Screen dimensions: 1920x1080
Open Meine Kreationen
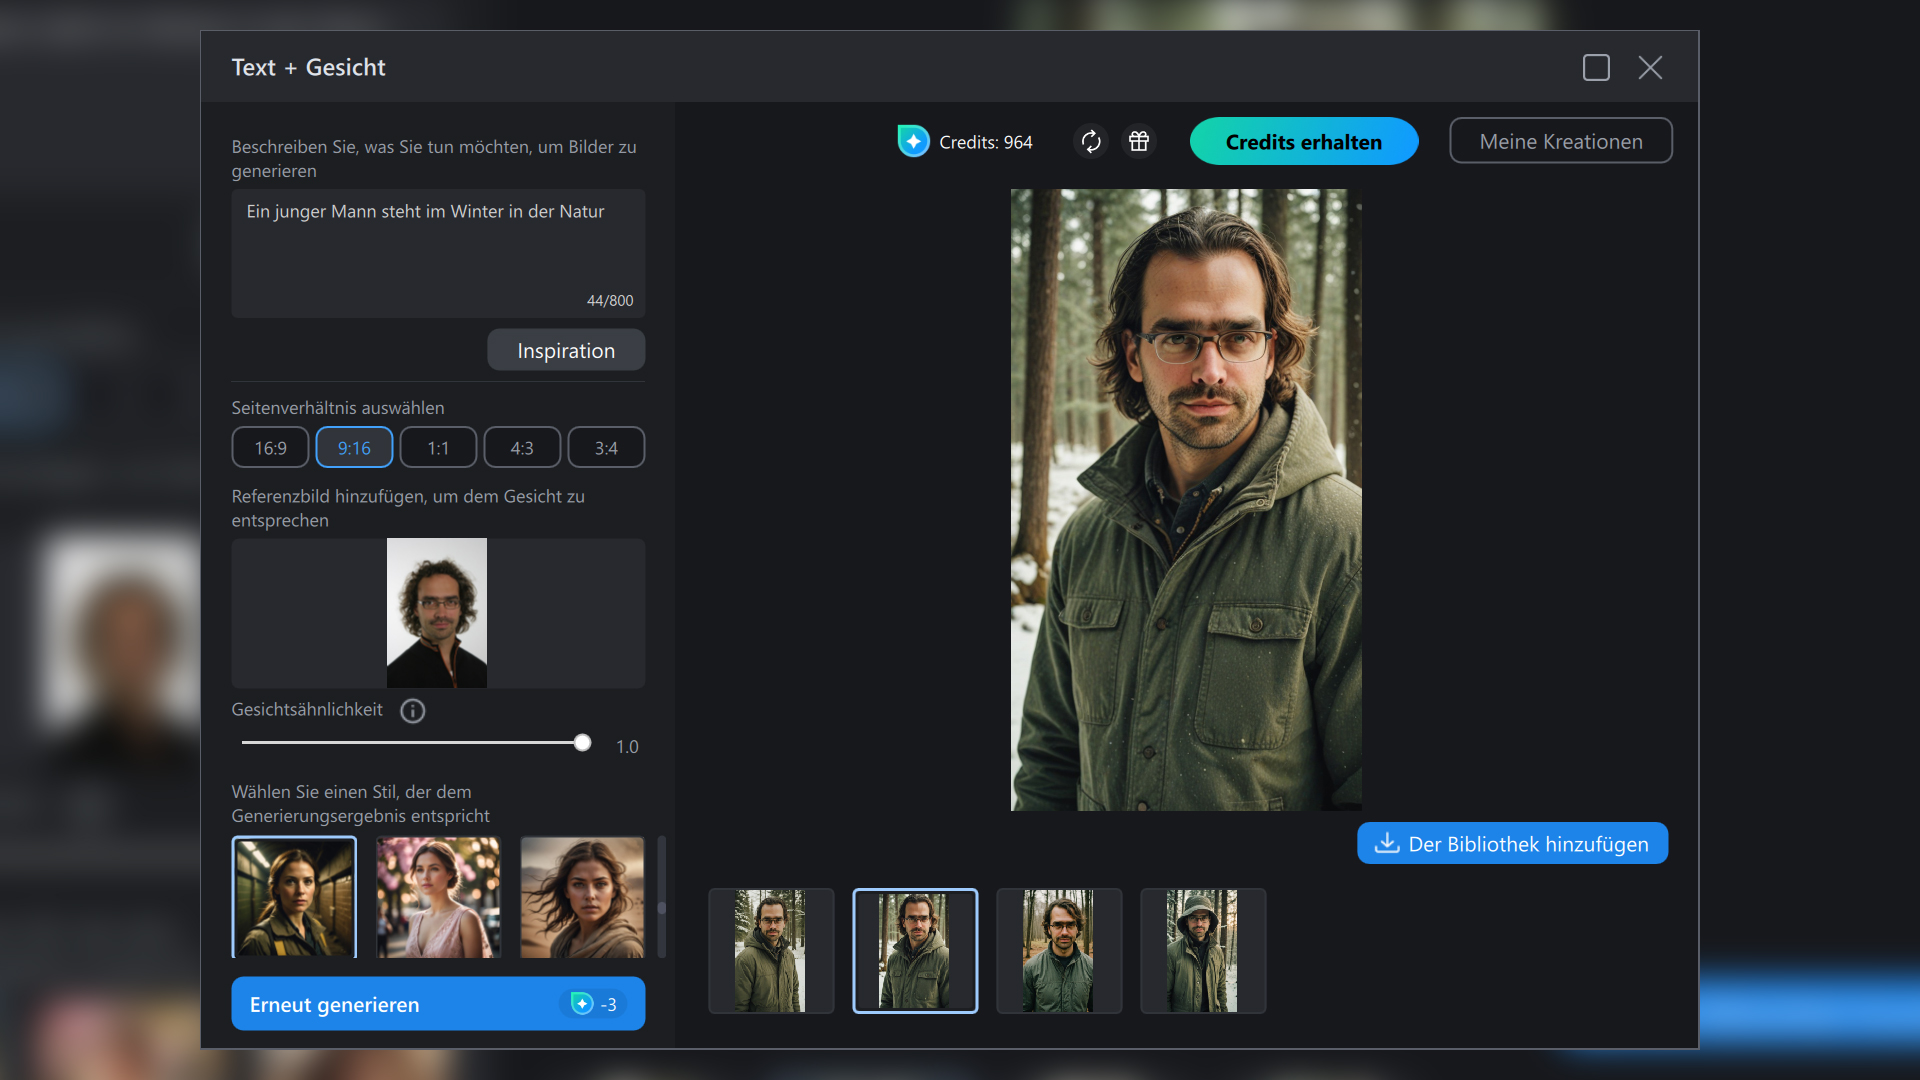pos(1560,142)
